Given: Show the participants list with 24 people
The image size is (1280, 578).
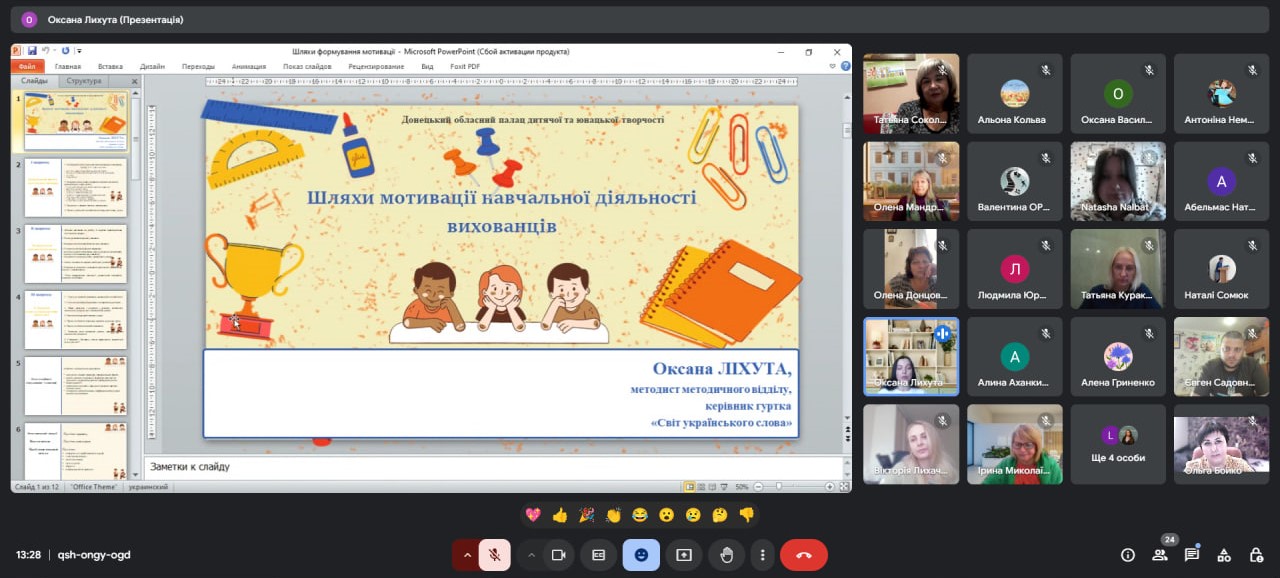Looking at the screenshot, I should click(x=1160, y=555).
